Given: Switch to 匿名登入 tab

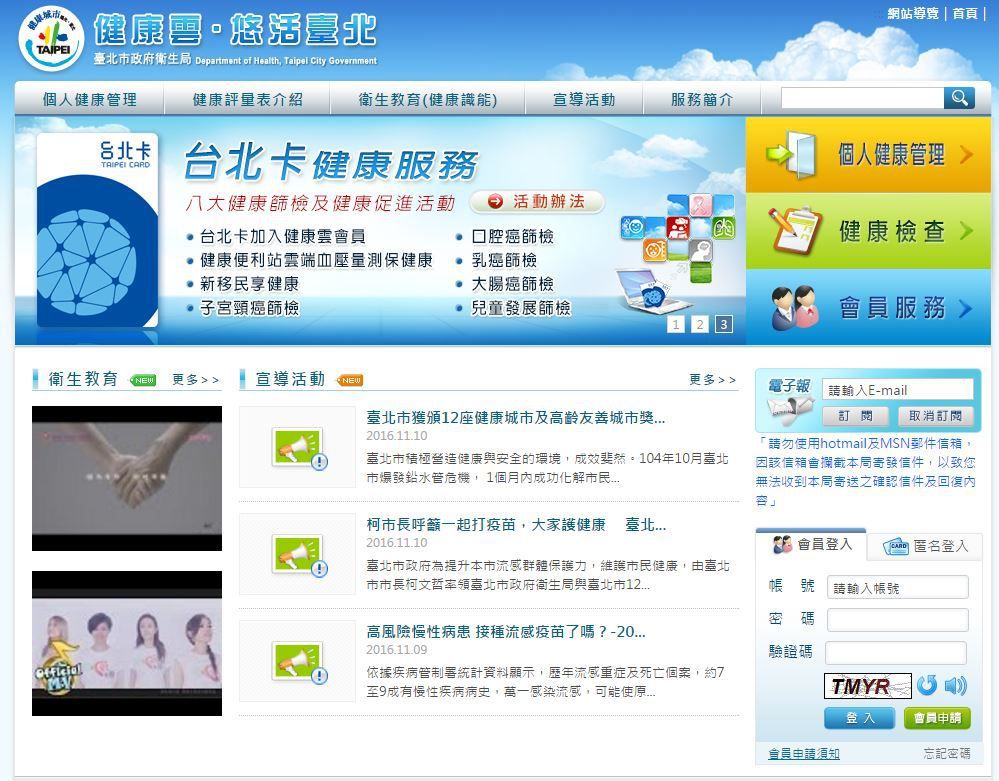Looking at the screenshot, I should point(926,546).
